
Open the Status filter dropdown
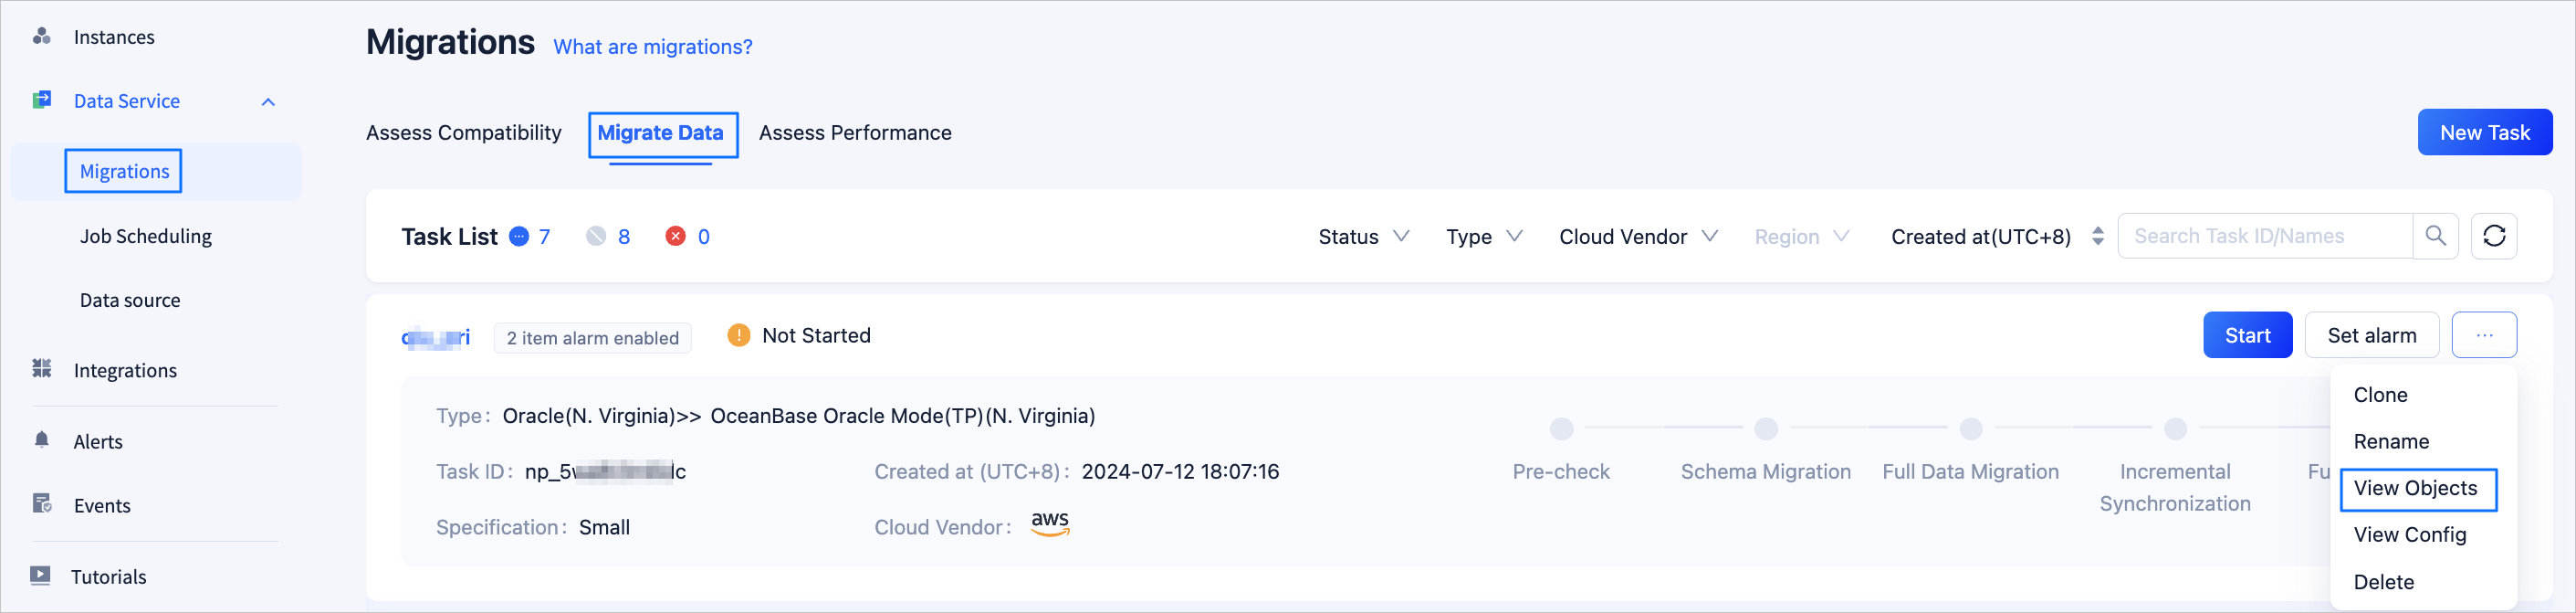click(x=1363, y=237)
